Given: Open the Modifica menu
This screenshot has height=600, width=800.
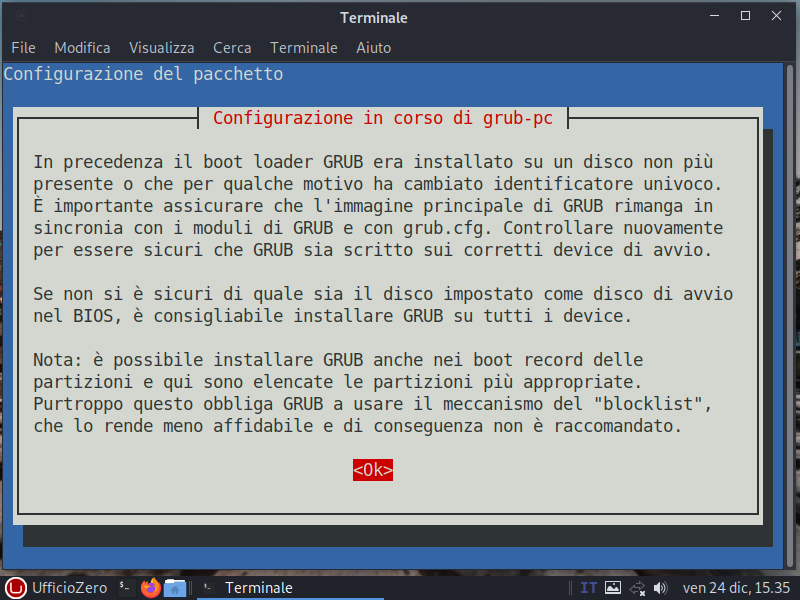Looking at the screenshot, I should (82, 47).
